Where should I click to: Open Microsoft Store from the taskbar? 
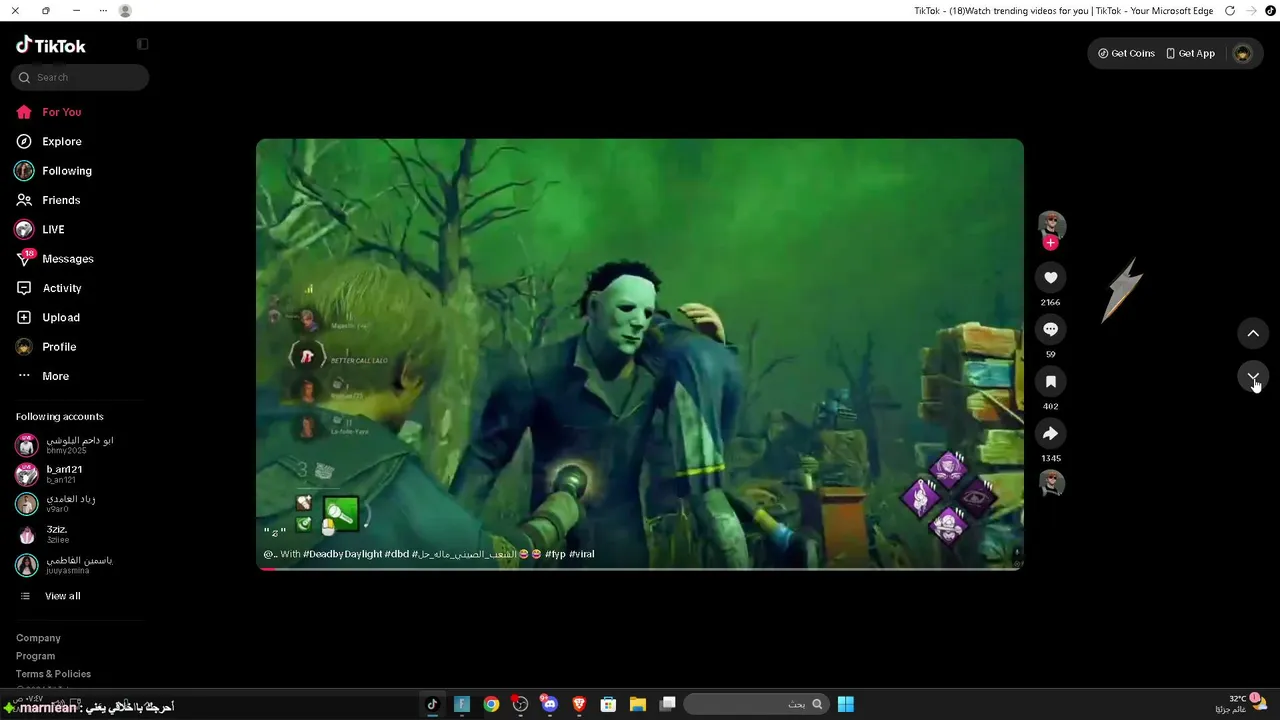(x=608, y=704)
